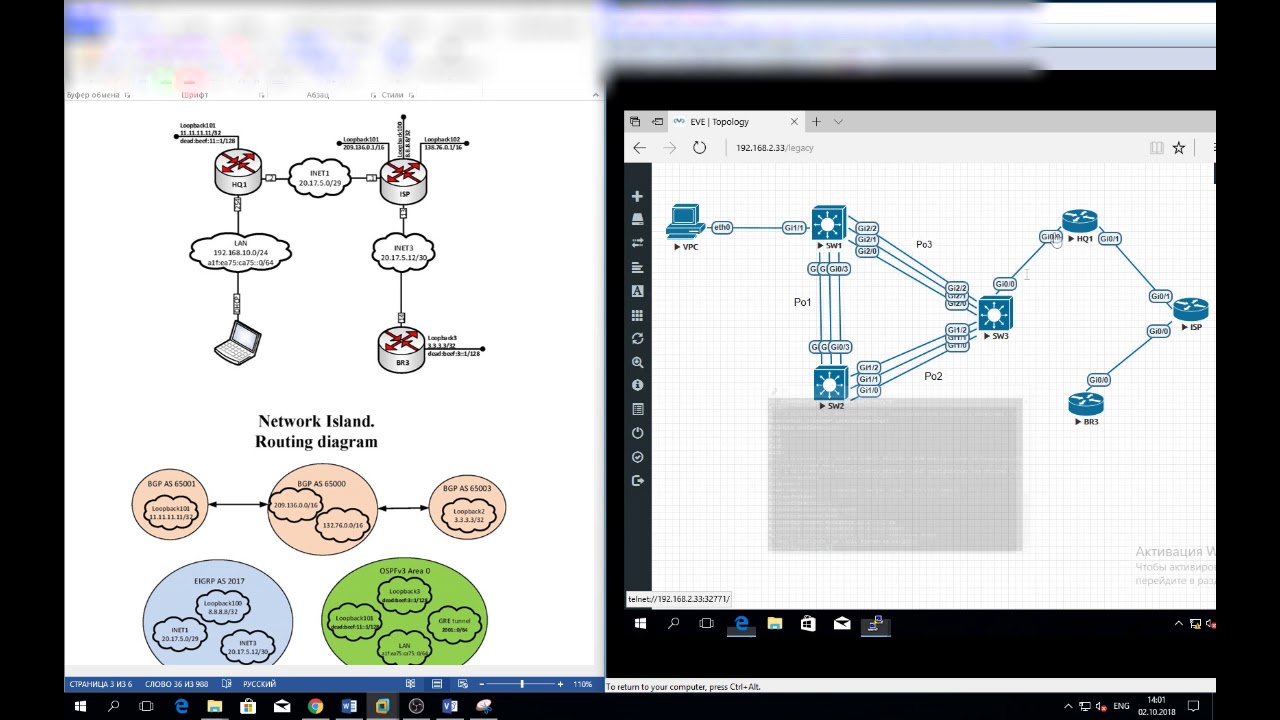Select the HQ1 router node in EVE topology

1080,221
